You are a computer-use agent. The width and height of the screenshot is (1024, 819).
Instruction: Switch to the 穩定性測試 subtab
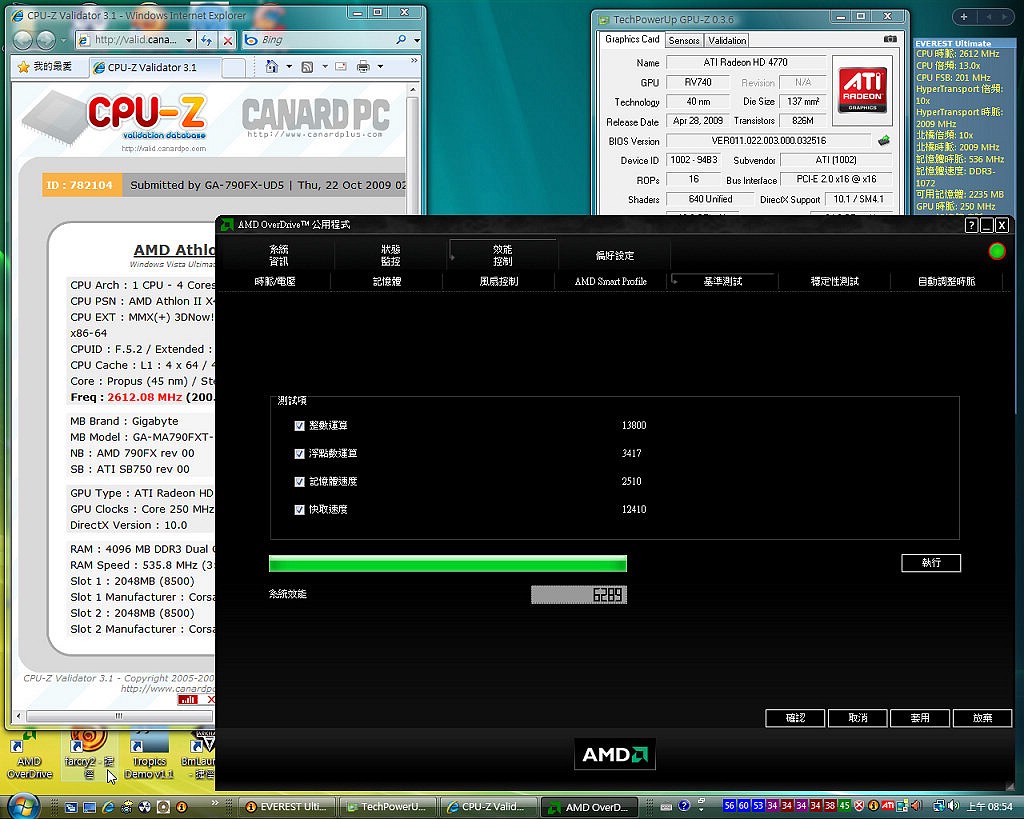coord(835,281)
